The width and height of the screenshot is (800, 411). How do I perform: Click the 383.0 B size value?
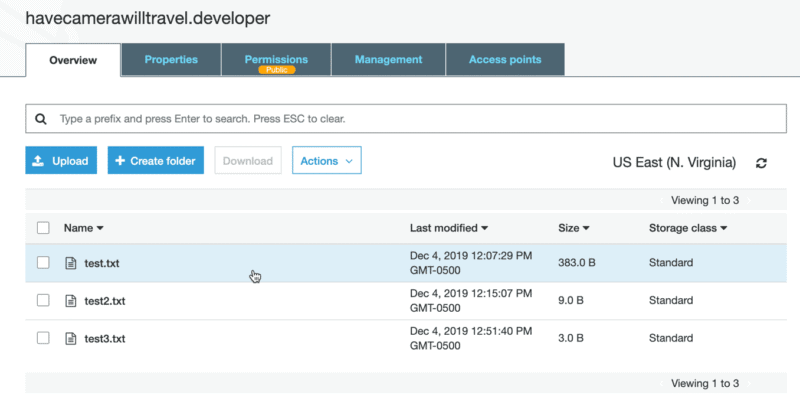point(577,263)
